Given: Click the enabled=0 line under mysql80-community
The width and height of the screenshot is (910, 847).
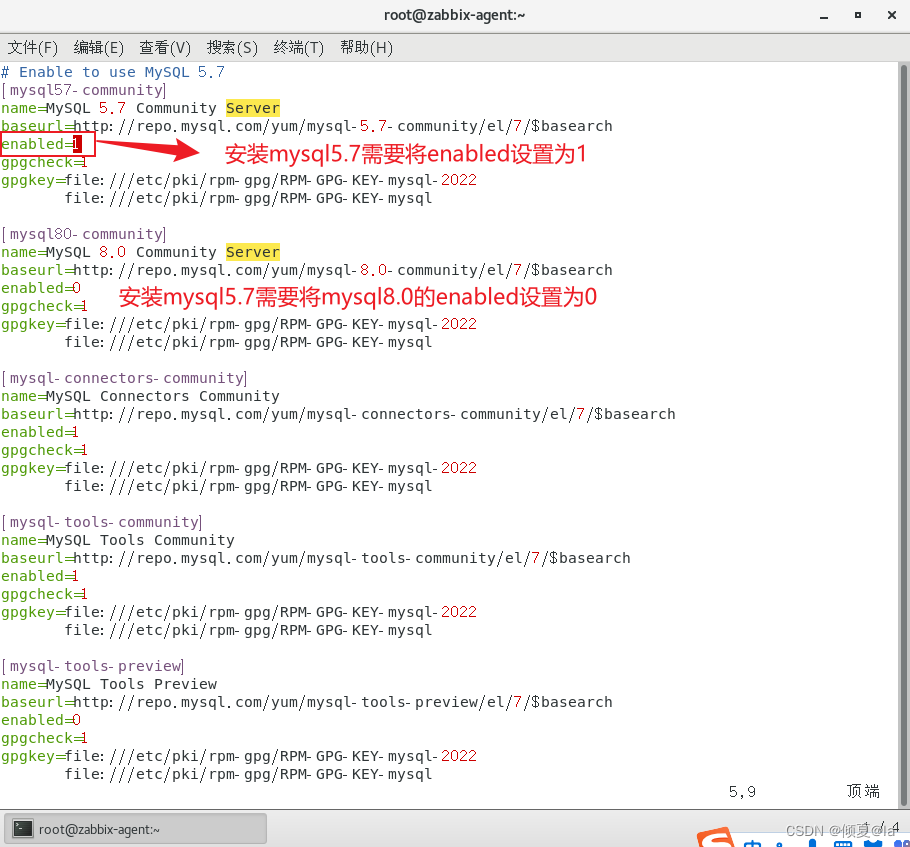Looking at the screenshot, I should coord(41,288).
